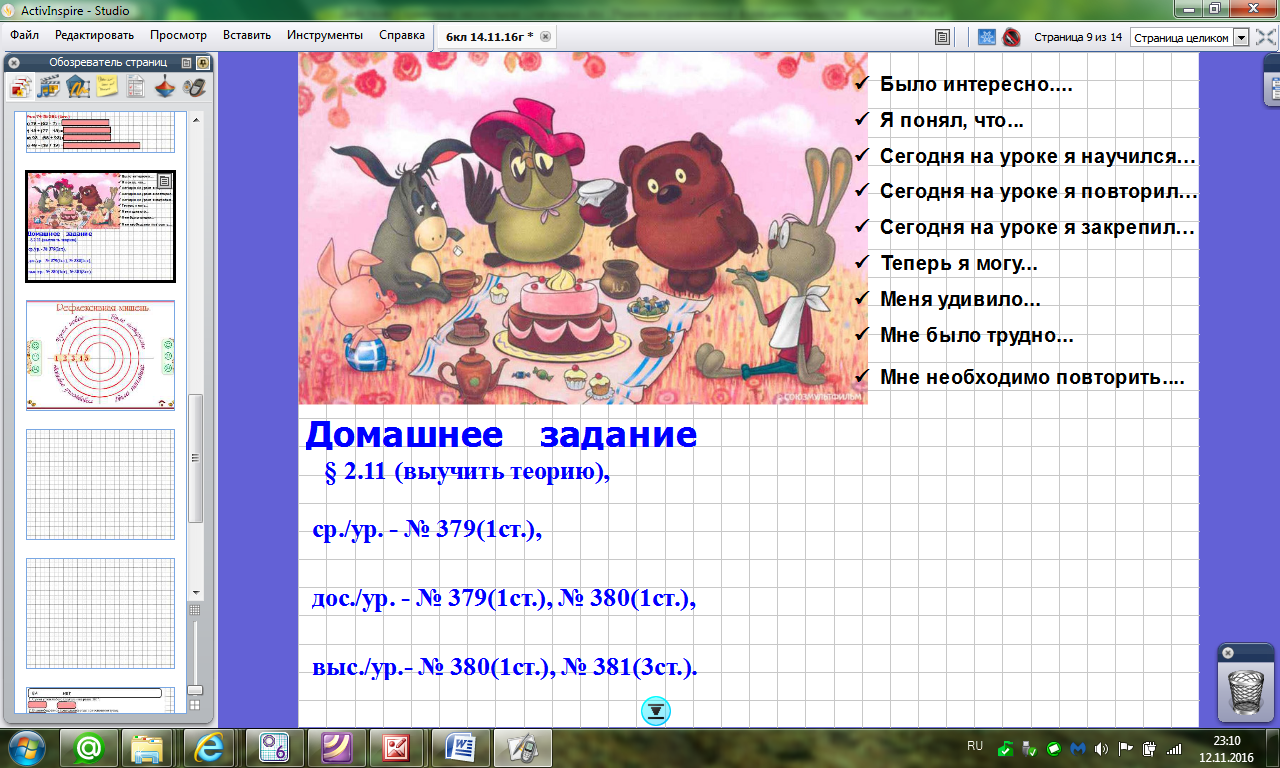Open page menu icon on selected thumbnail
1280x768 pixels.
pyautogui.click(x=165, y=181)
